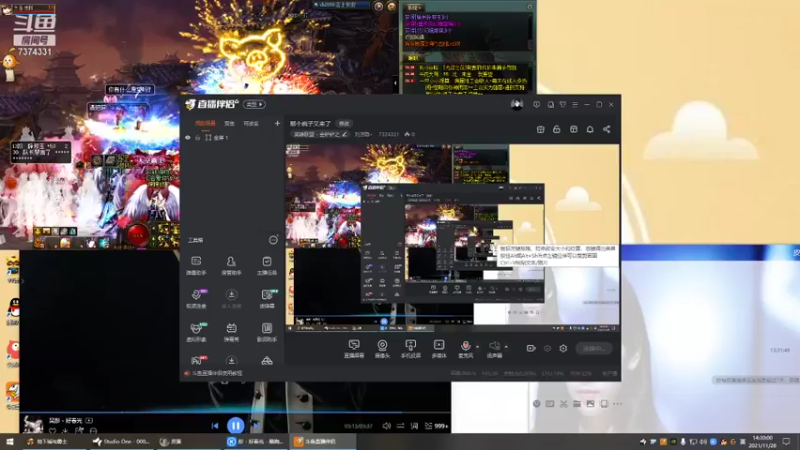Toggle visibility eye of 全屏 1 source
Viewport: 800px width, 450px height.
click(x=188, y=138)
